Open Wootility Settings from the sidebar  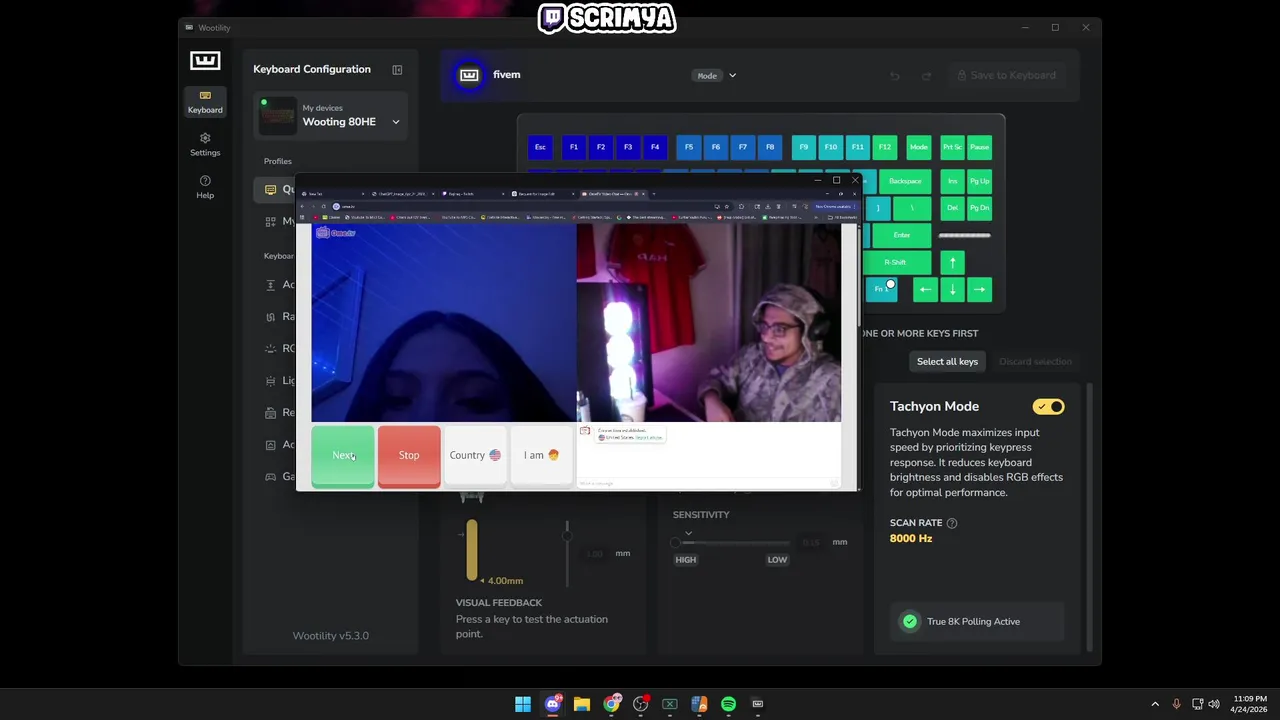point(205,144)
